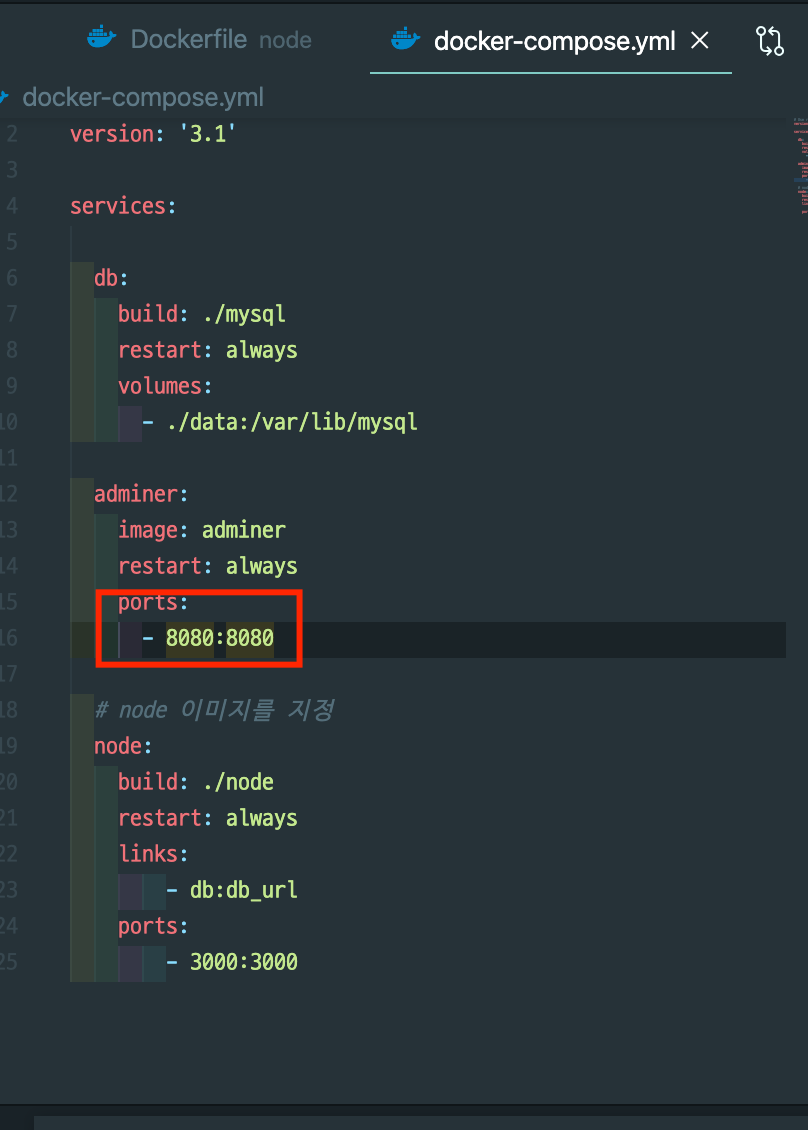Close the docker-compose.yml tab
The image size is (808, 1130).
pos(700,40)
